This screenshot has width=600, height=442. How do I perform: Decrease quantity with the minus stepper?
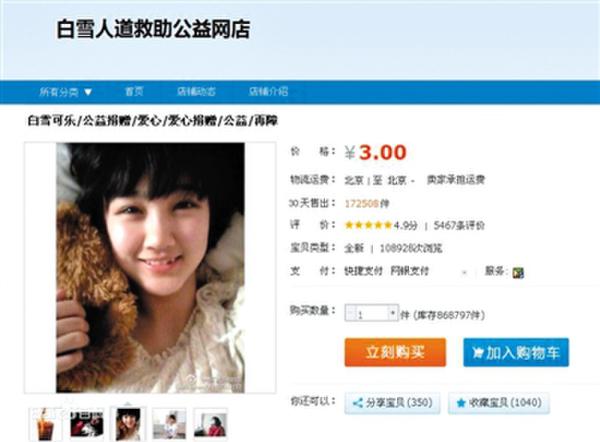(351, 313)
